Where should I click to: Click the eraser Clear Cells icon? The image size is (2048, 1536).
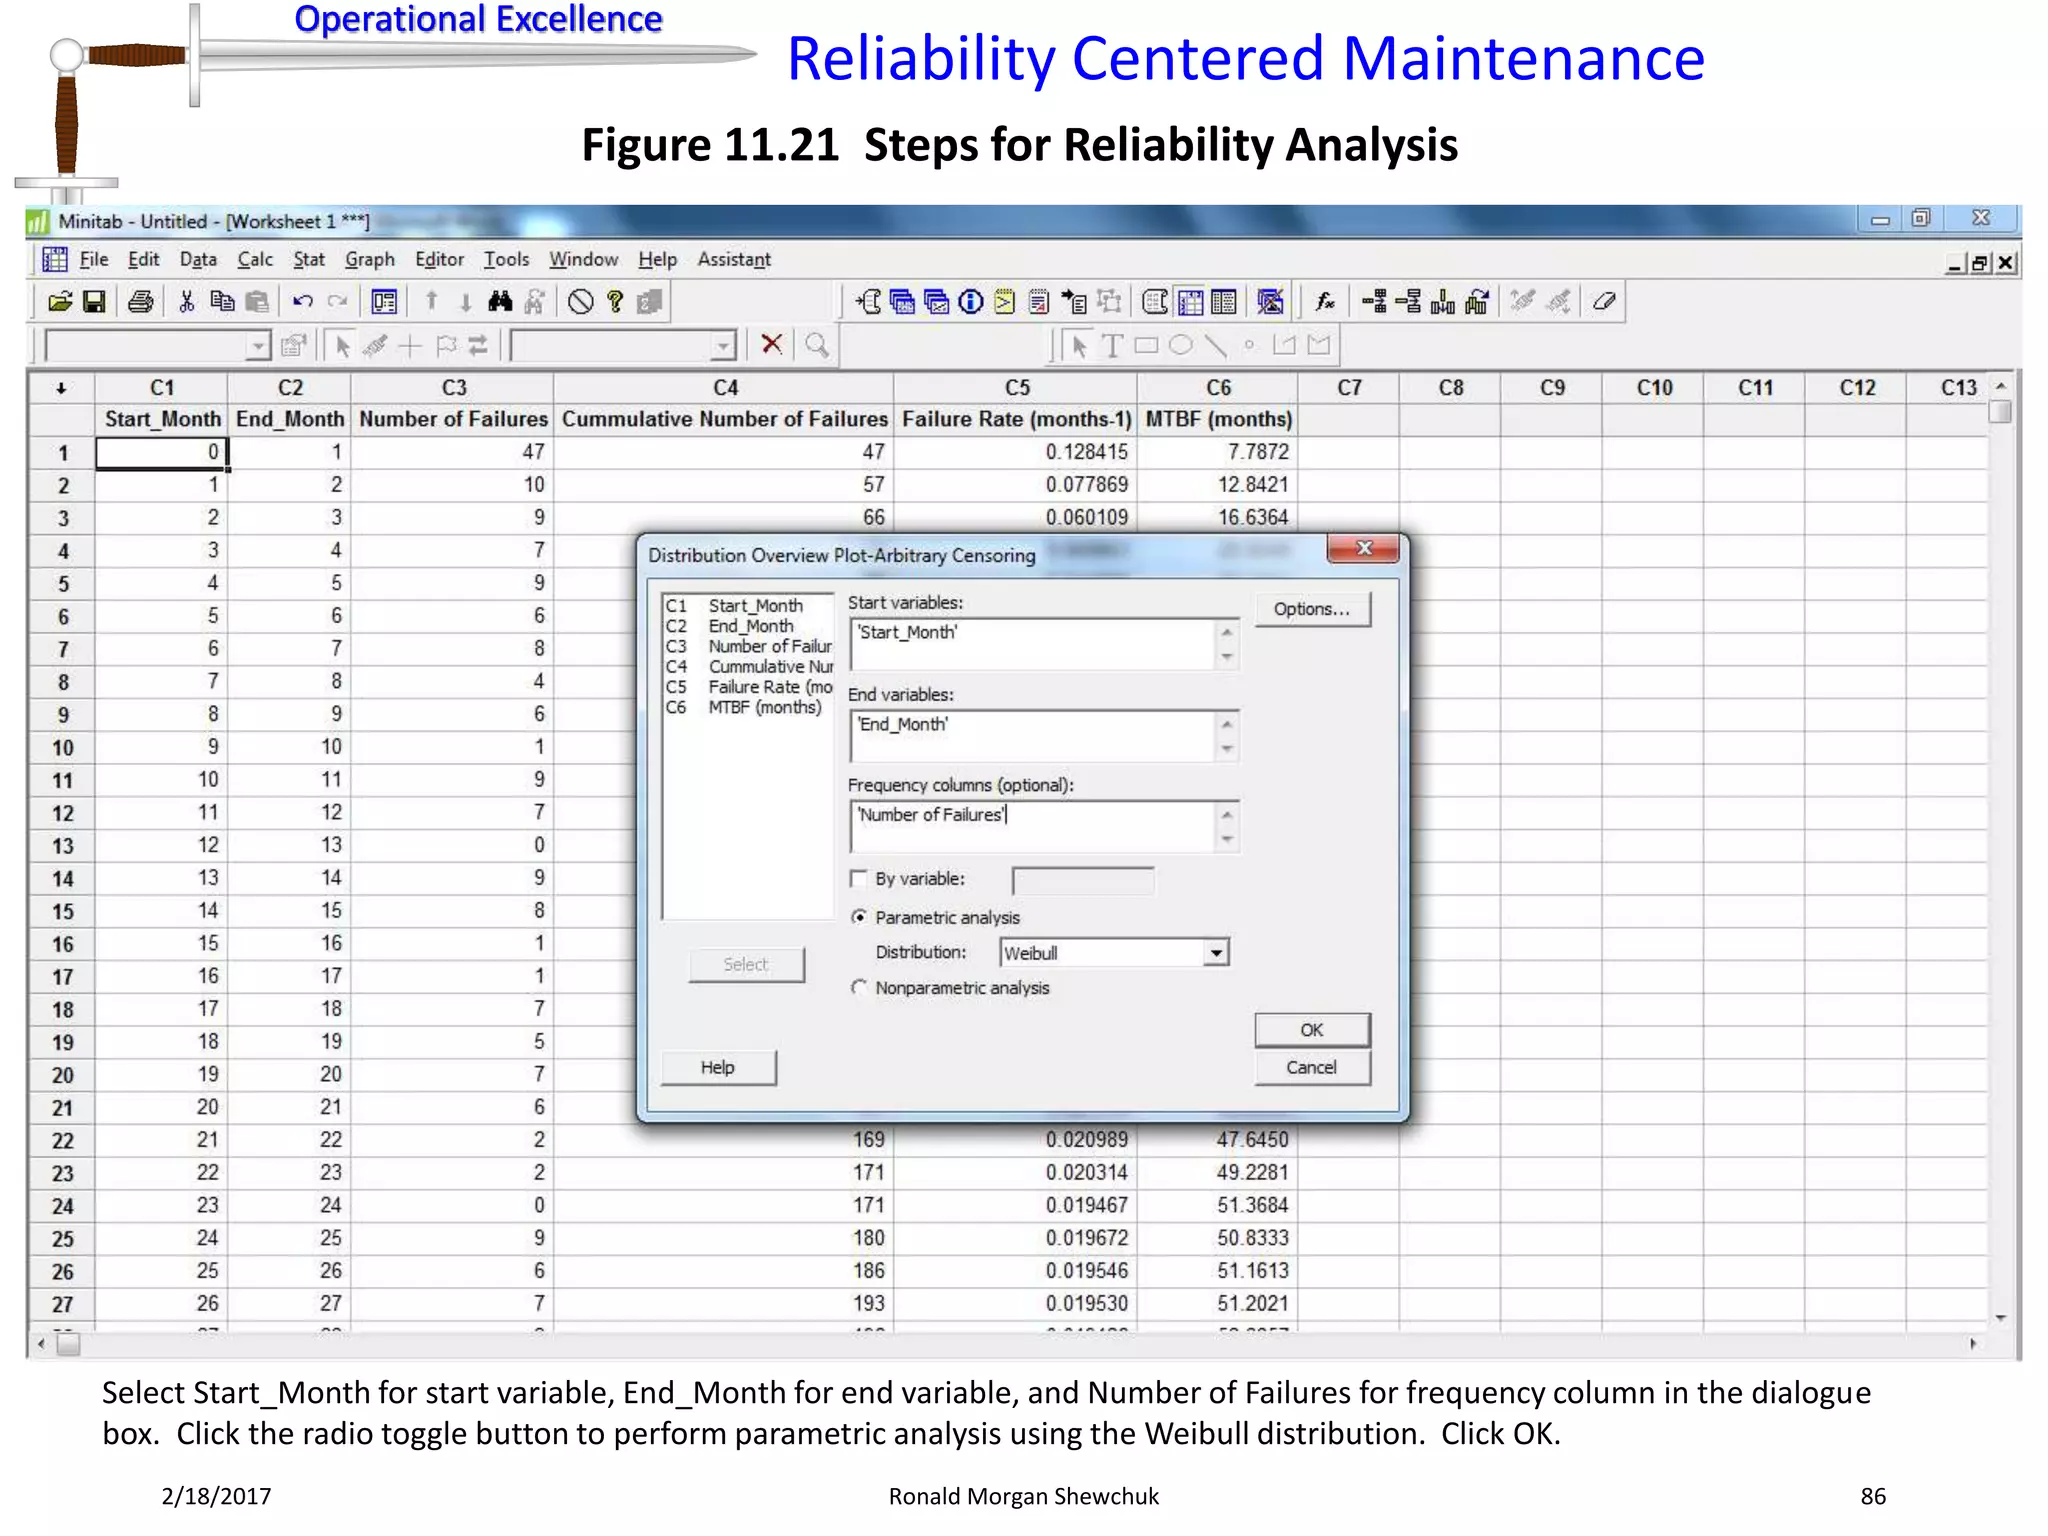click(1604, 302)
